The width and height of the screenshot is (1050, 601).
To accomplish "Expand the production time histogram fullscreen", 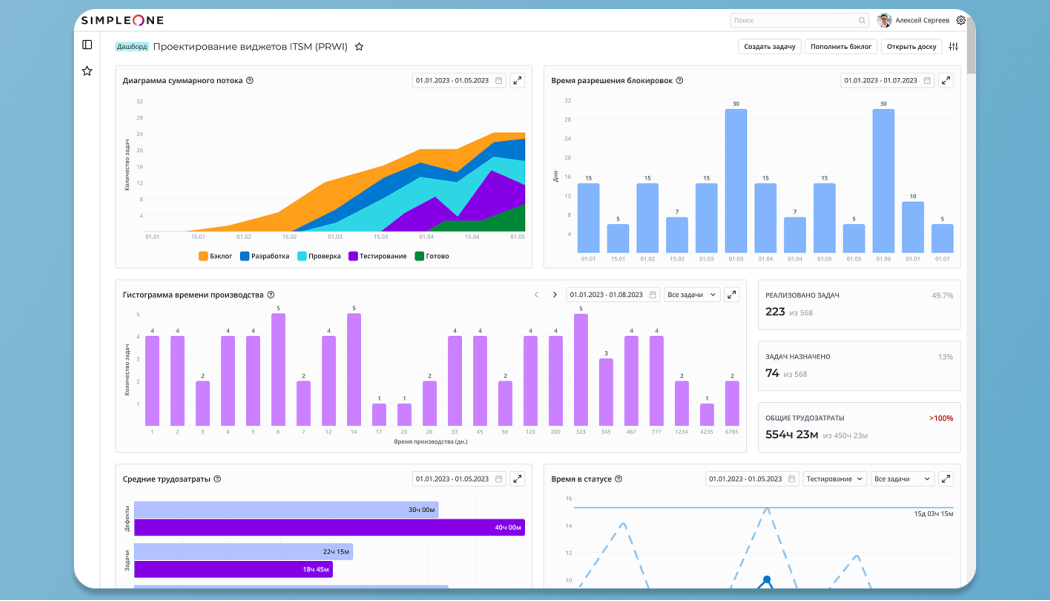I will [x=731, y=295].
